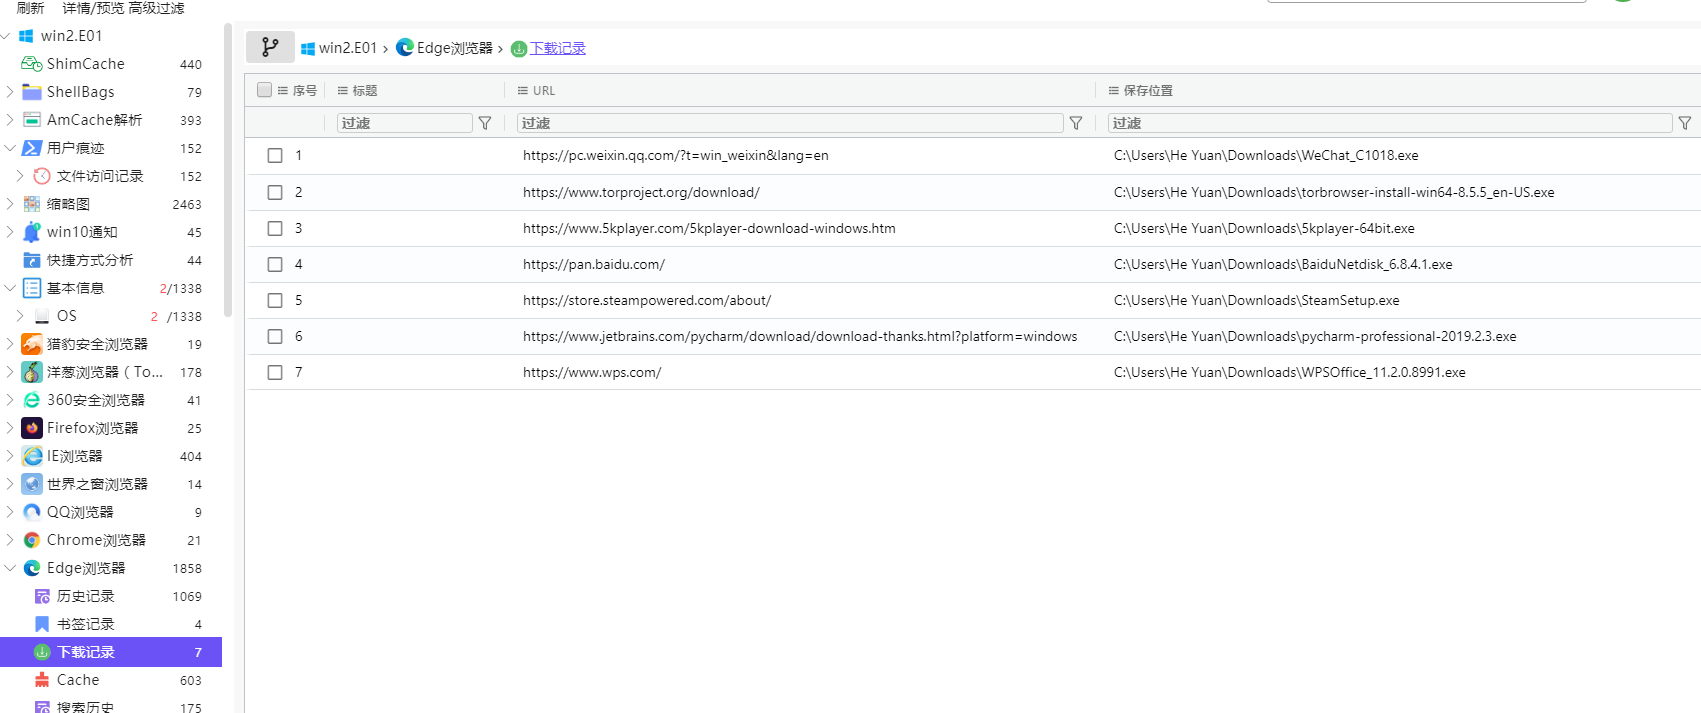Screen dimensions: 1701x713
Task: Click the win10通知 bell icon
Action: click(32, 232)
